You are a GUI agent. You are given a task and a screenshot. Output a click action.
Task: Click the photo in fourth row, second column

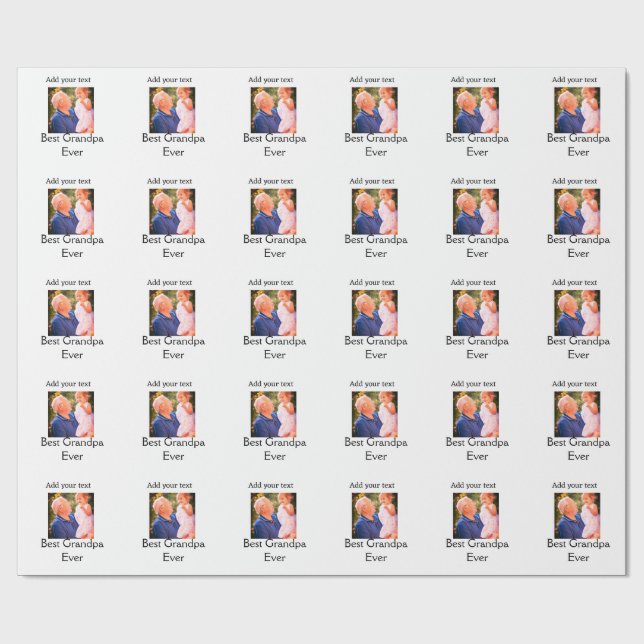point(173,414)
